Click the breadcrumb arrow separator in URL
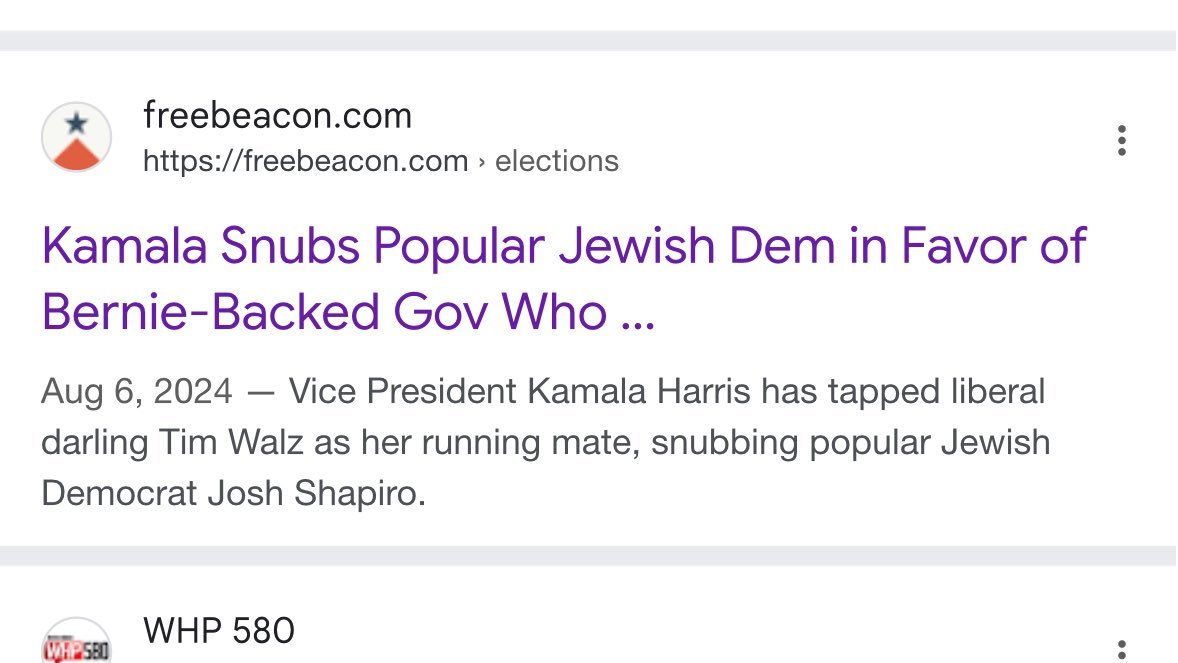The width and height of the screenshot is (1178, 663). click(x=482, y=161)
